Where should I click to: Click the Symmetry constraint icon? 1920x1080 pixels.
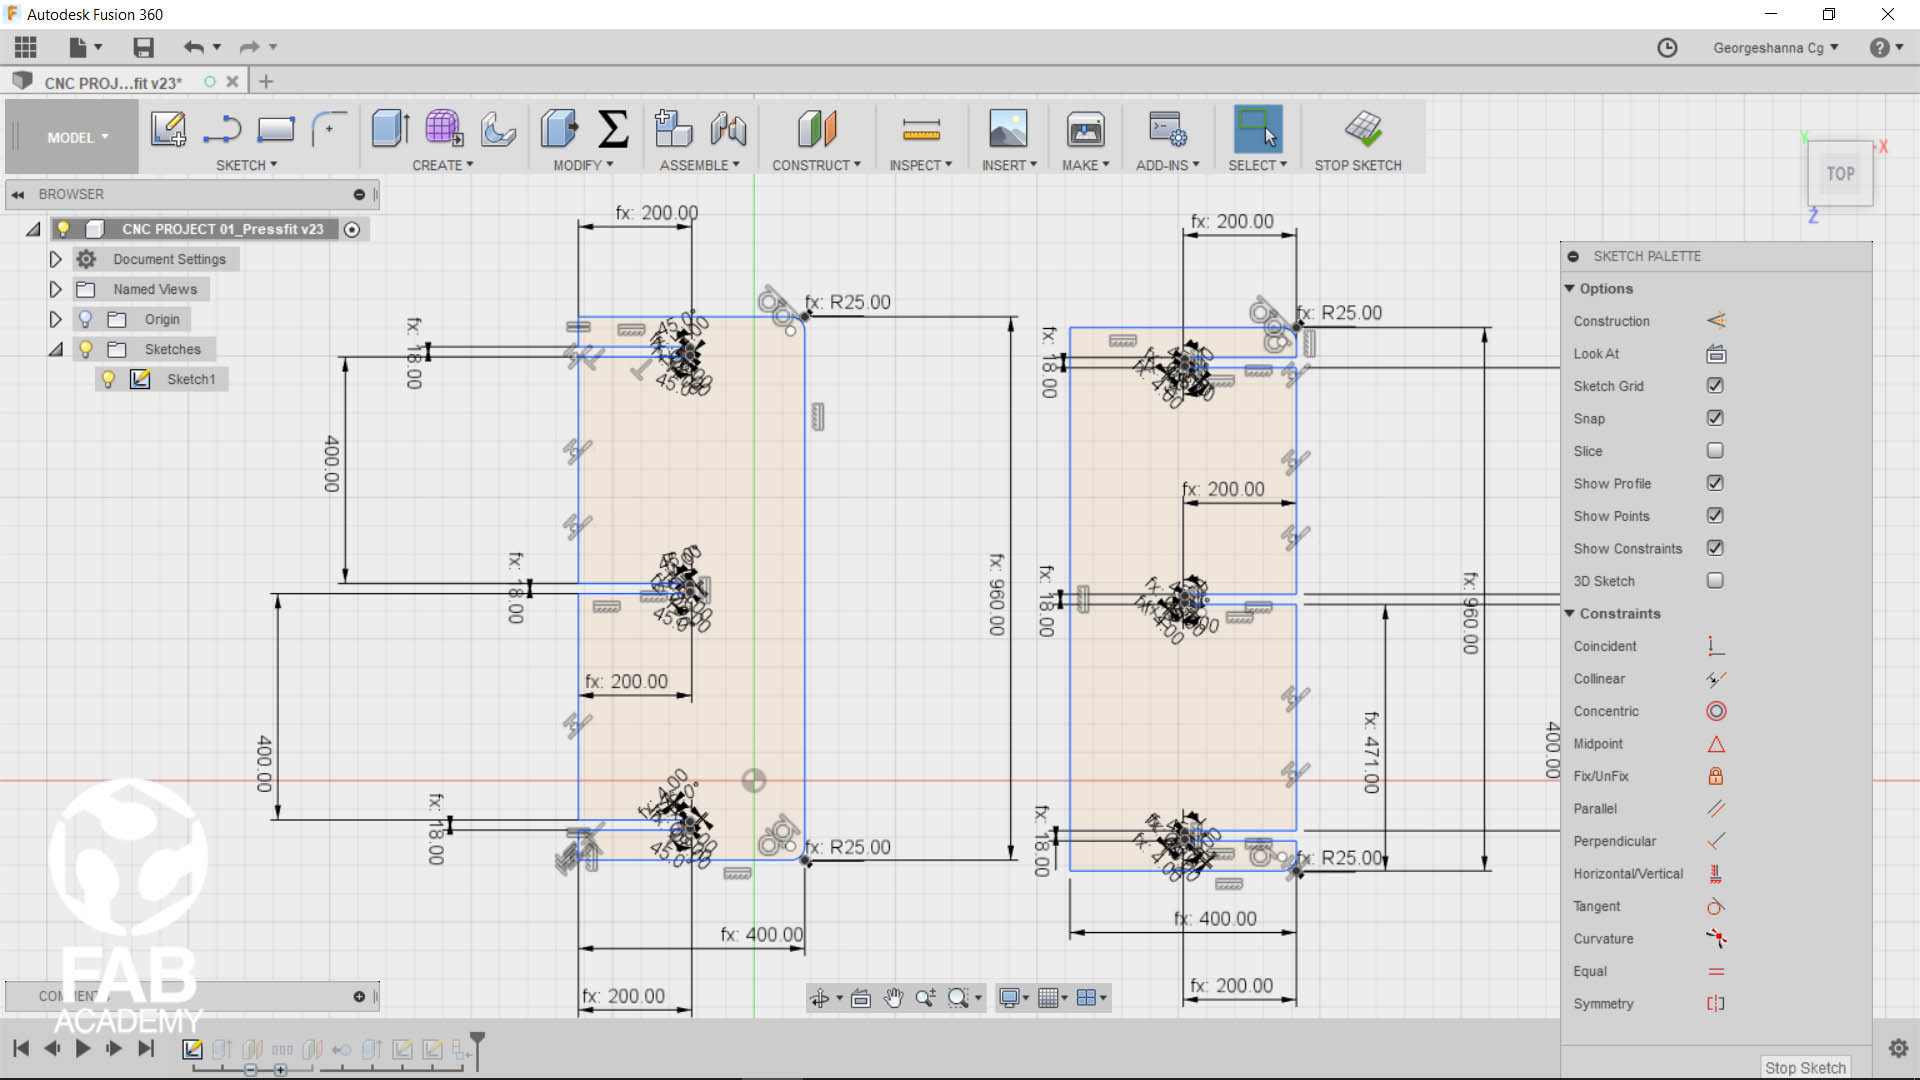pos(1716,1003)
